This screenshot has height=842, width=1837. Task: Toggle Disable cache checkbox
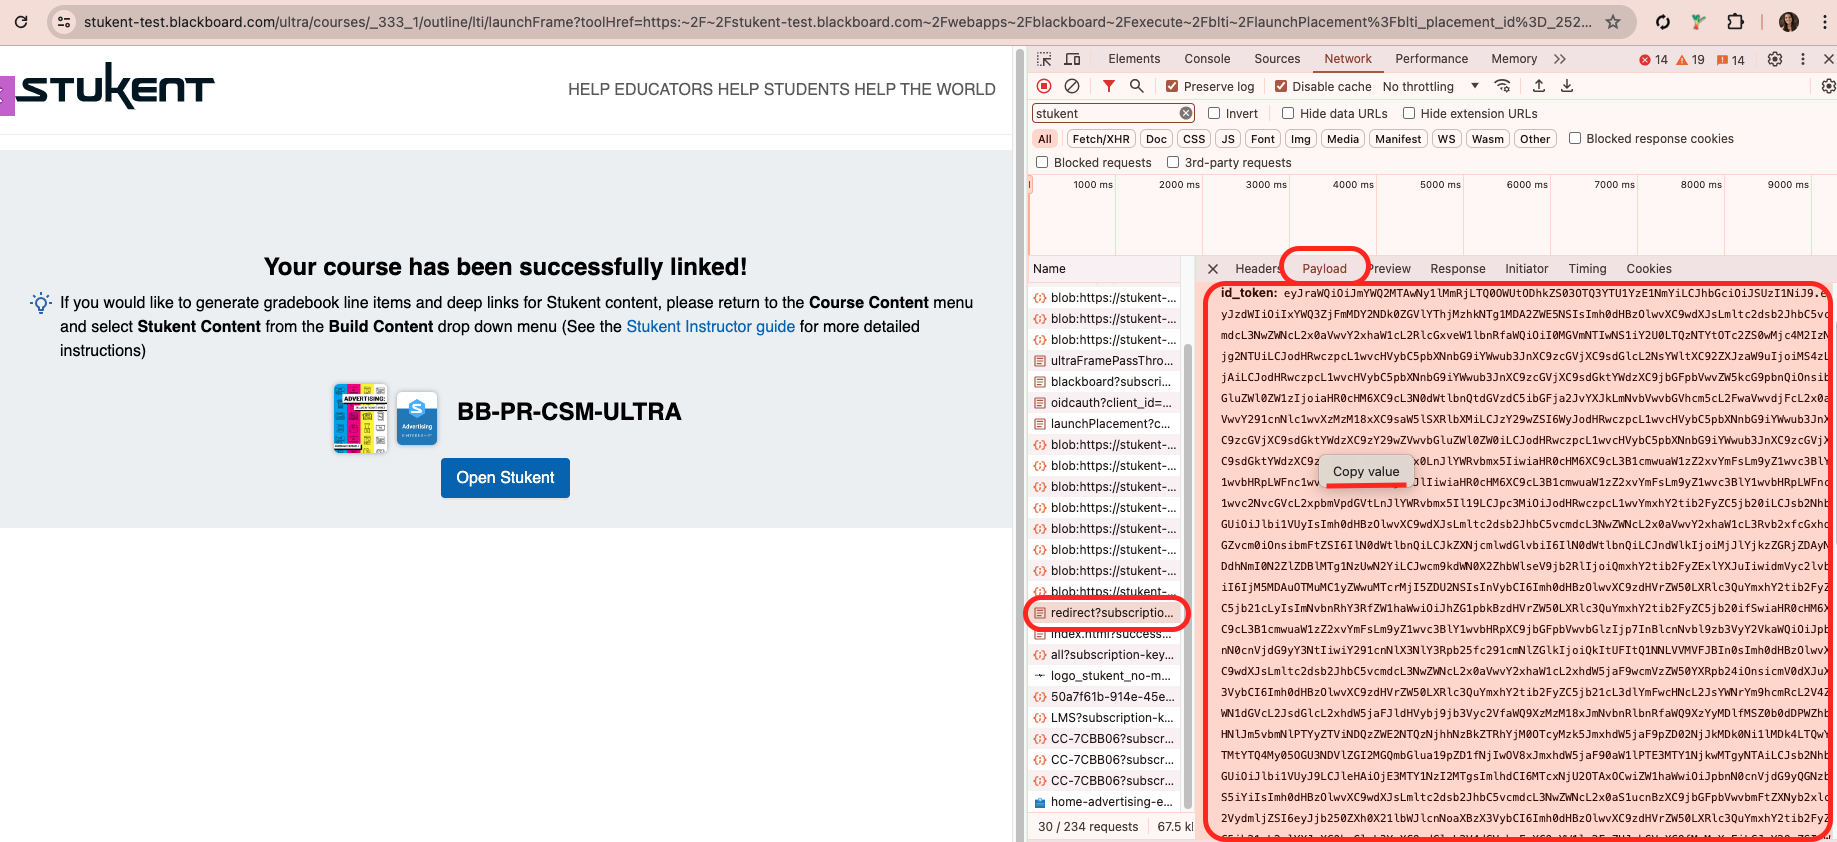tap(1280, 86)
